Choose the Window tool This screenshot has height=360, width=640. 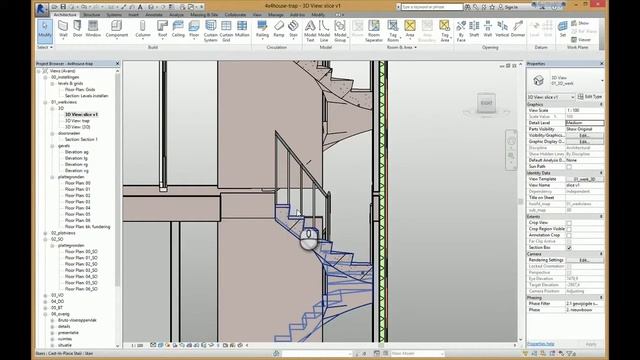[93, 29]
